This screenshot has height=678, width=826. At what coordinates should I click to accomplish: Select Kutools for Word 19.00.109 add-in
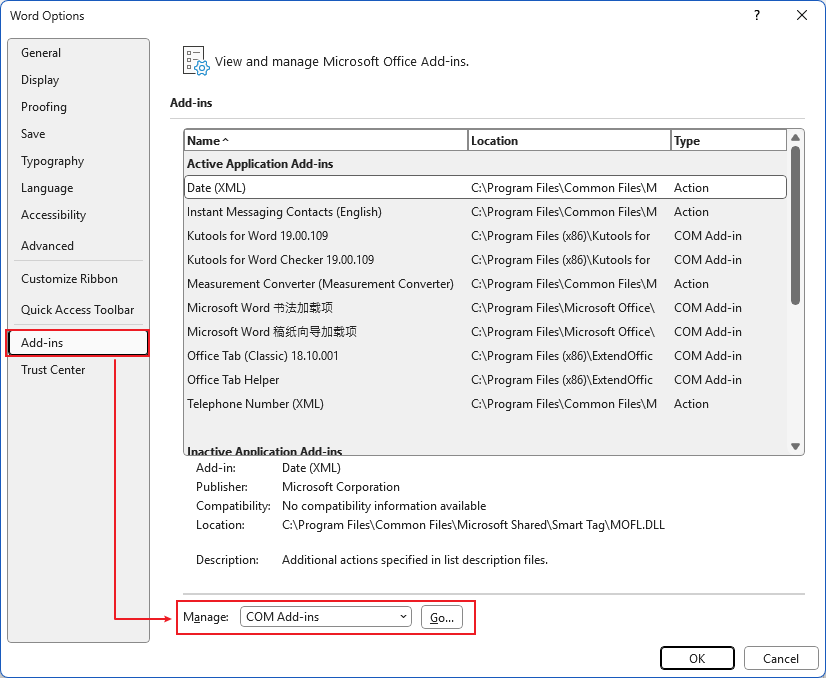coord(257,236)
